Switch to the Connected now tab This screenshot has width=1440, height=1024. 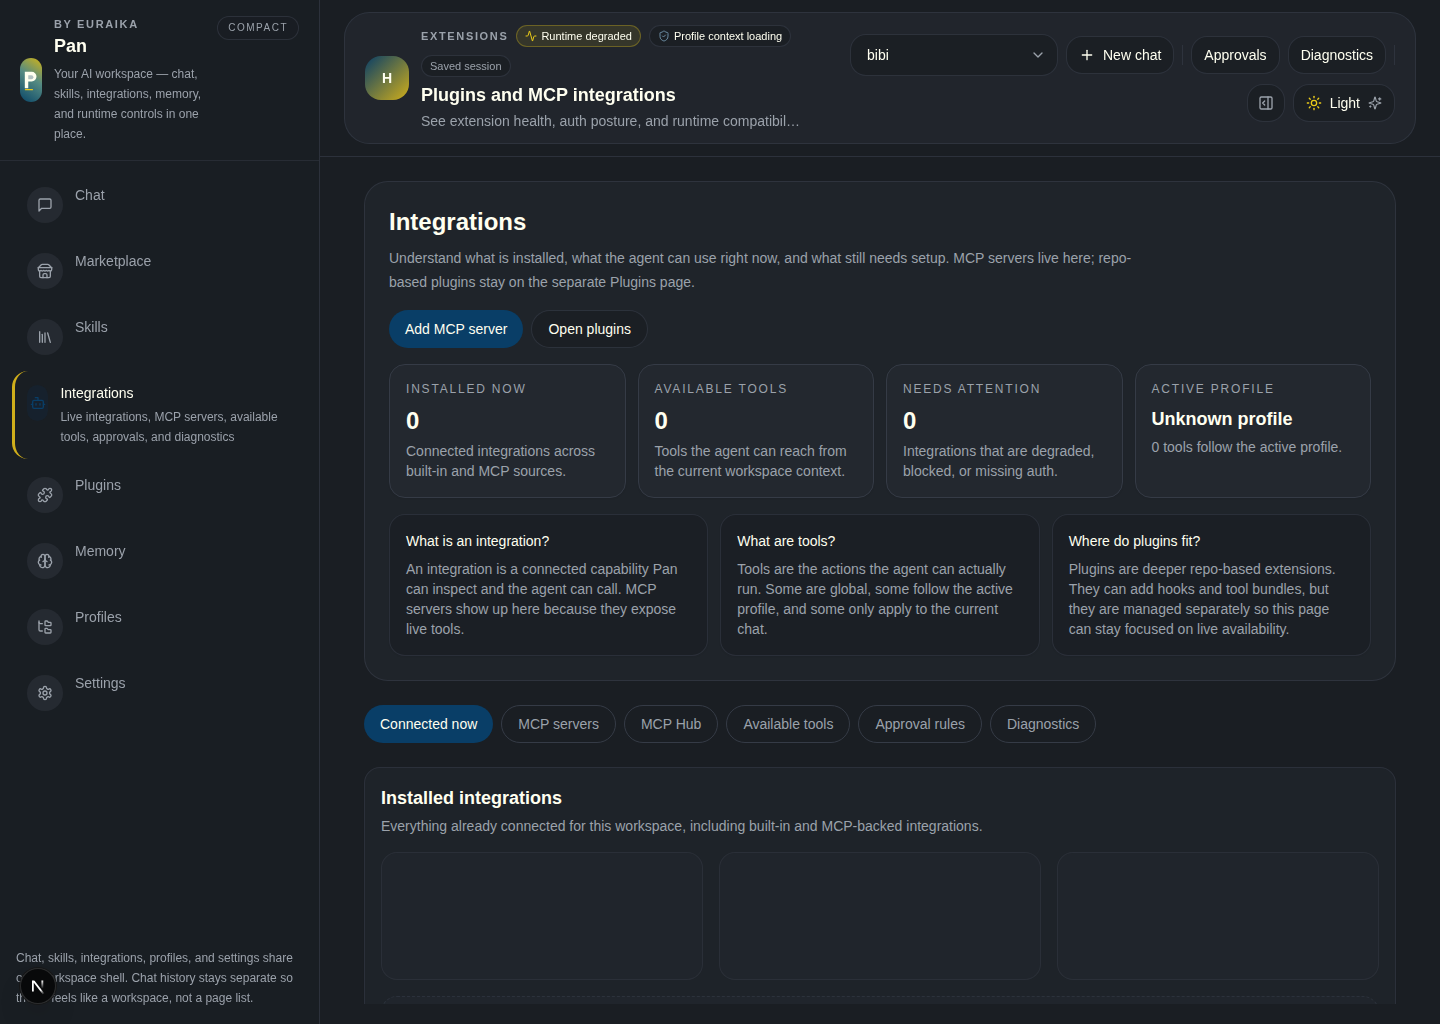[428, 724]
